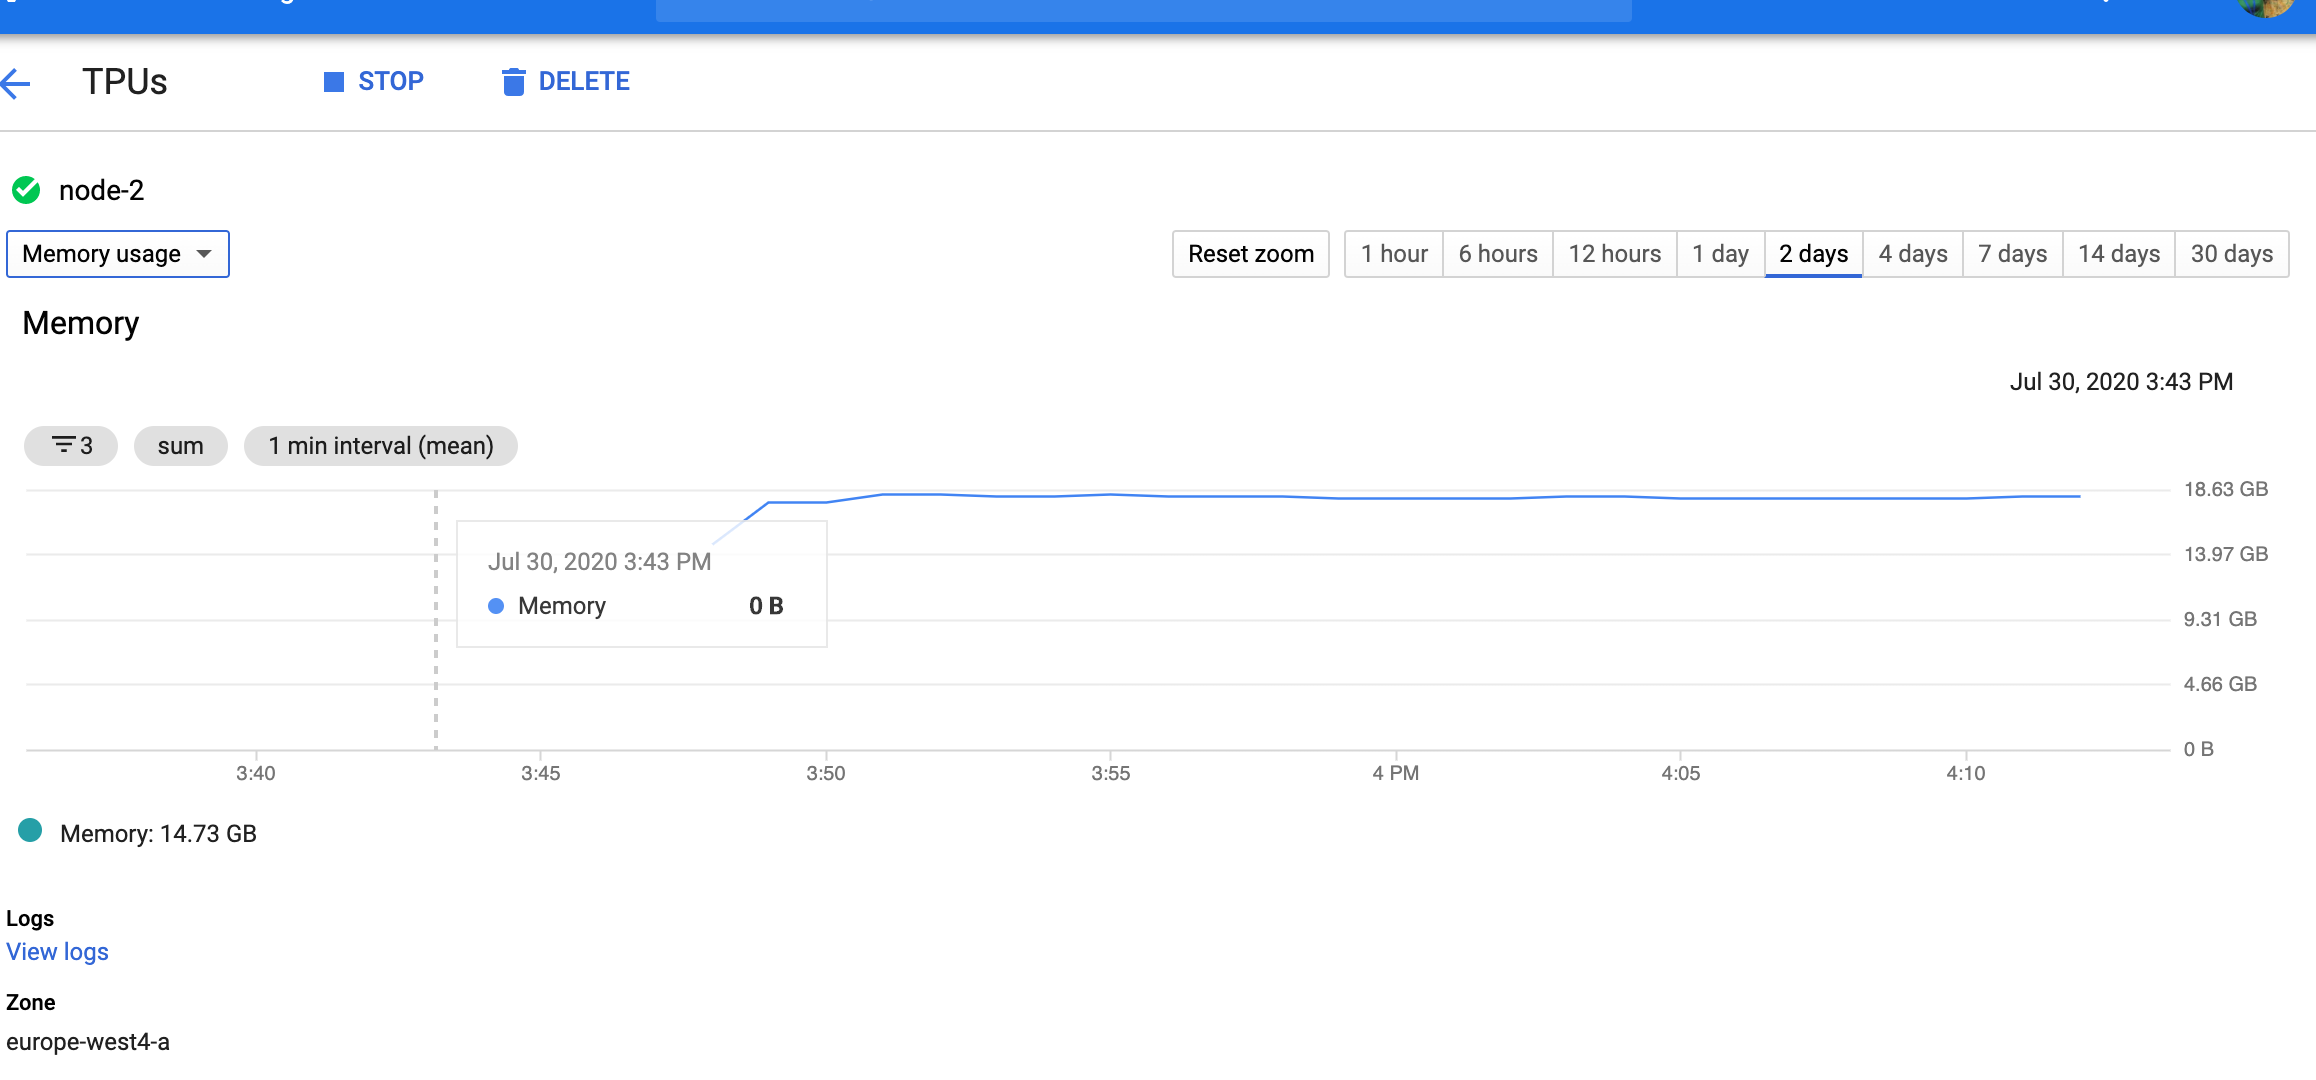Switch to the 12 hours range
Screen dimensions: 2316x1080
click(x=1614, y=254)
